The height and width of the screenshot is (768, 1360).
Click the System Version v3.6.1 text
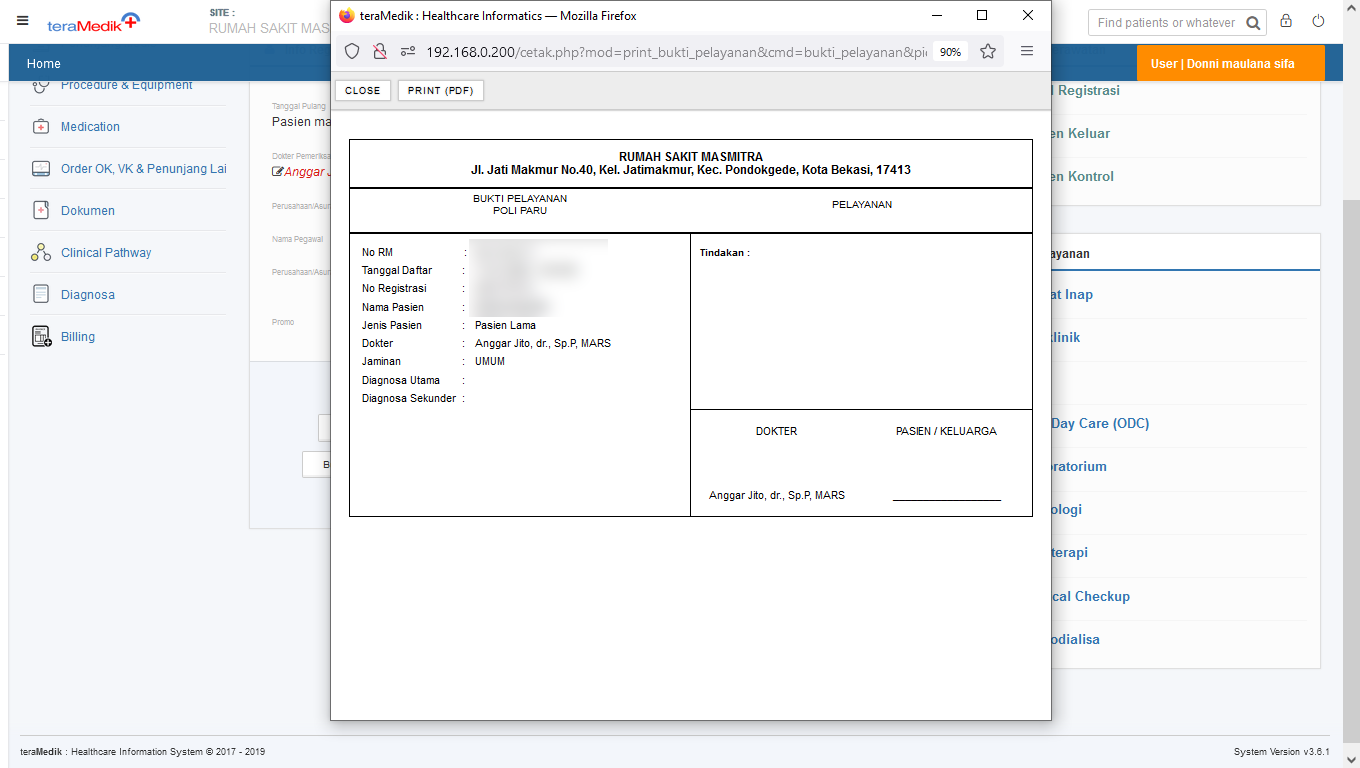(1282, 752)
